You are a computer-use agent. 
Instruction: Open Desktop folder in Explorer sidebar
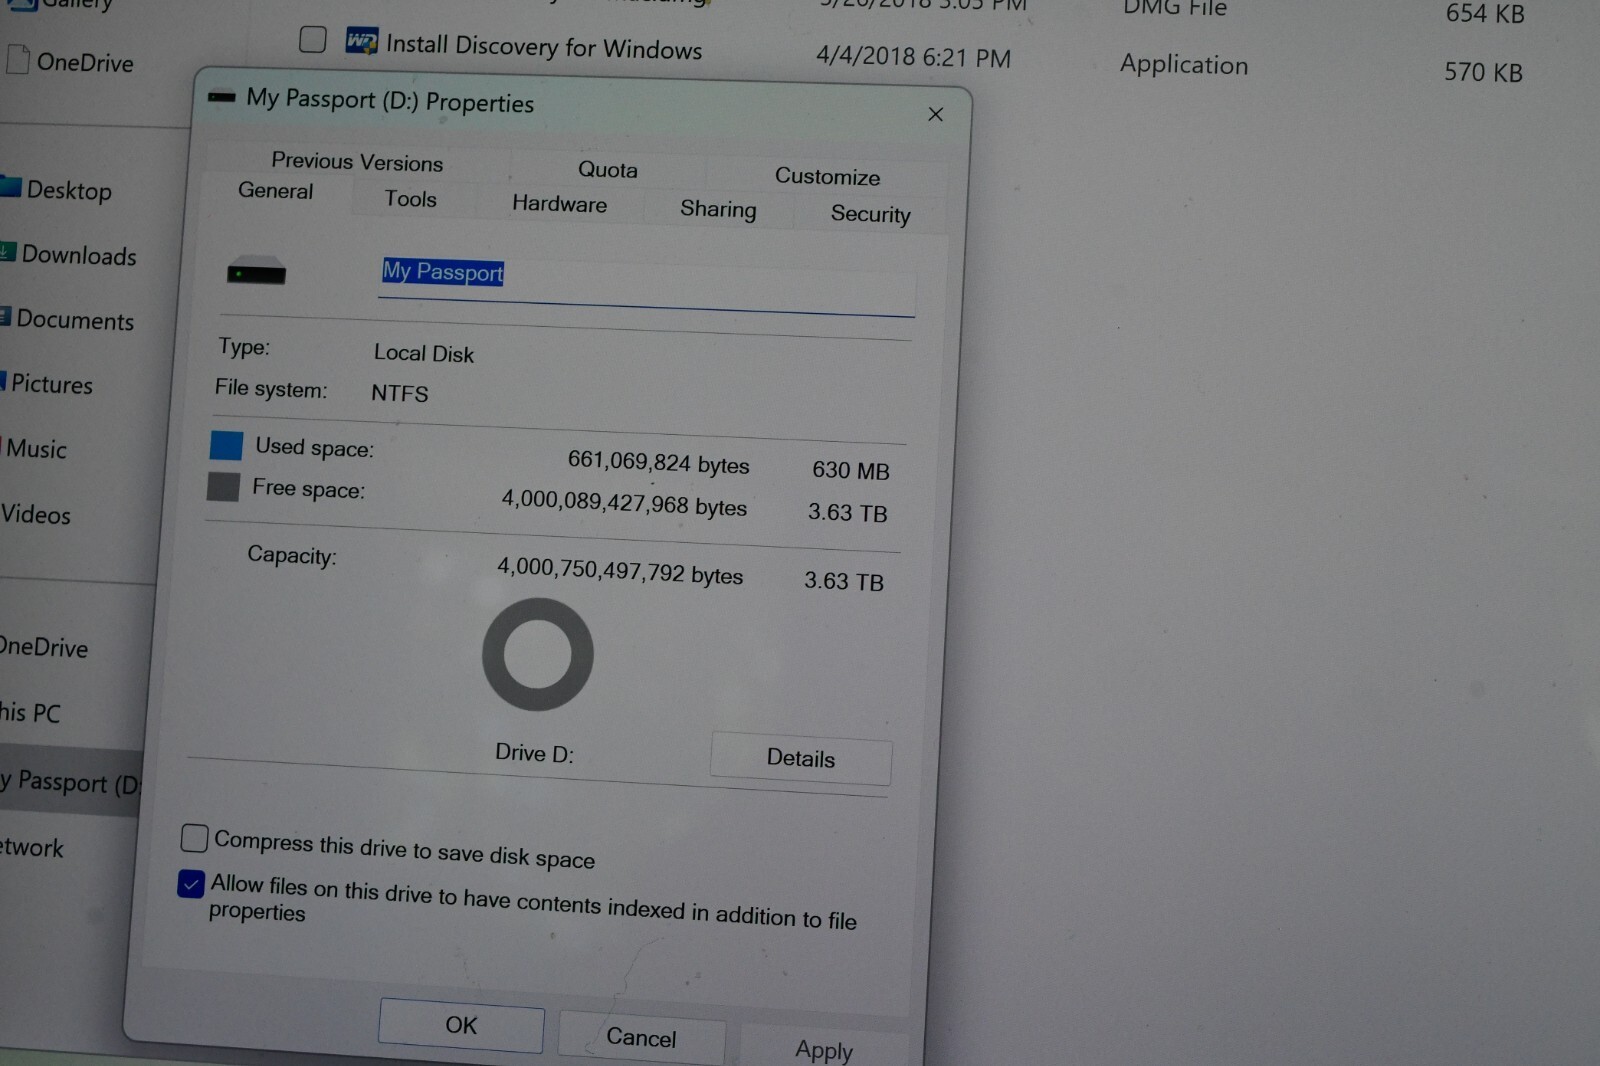[x=69, y=190]
